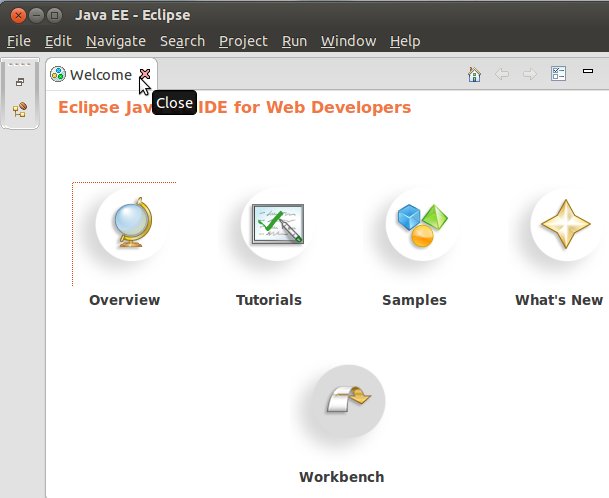Viewport: 609px width, 498px height.
Task: Go to the Workbench arrow icon
Action: tap(349, 400)
